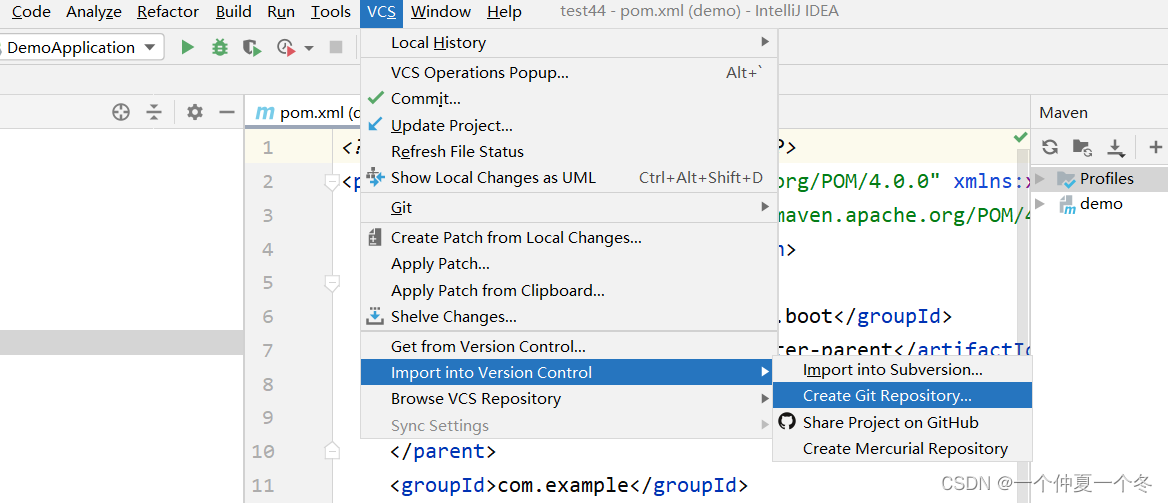Open the Refactor menu
1168x503 pixels.
168,12
